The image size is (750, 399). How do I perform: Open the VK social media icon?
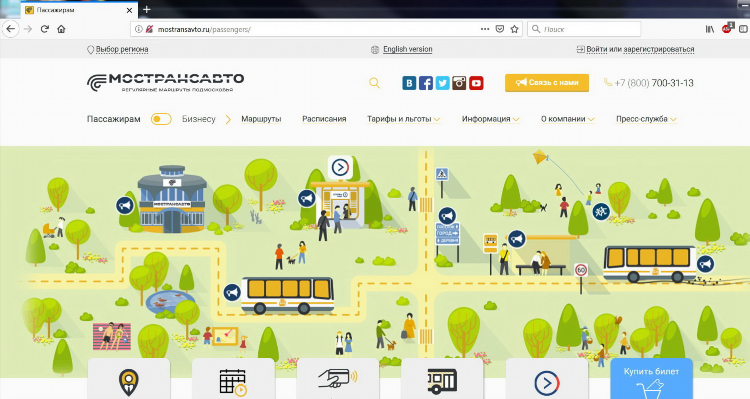click(x=409, y=83)
